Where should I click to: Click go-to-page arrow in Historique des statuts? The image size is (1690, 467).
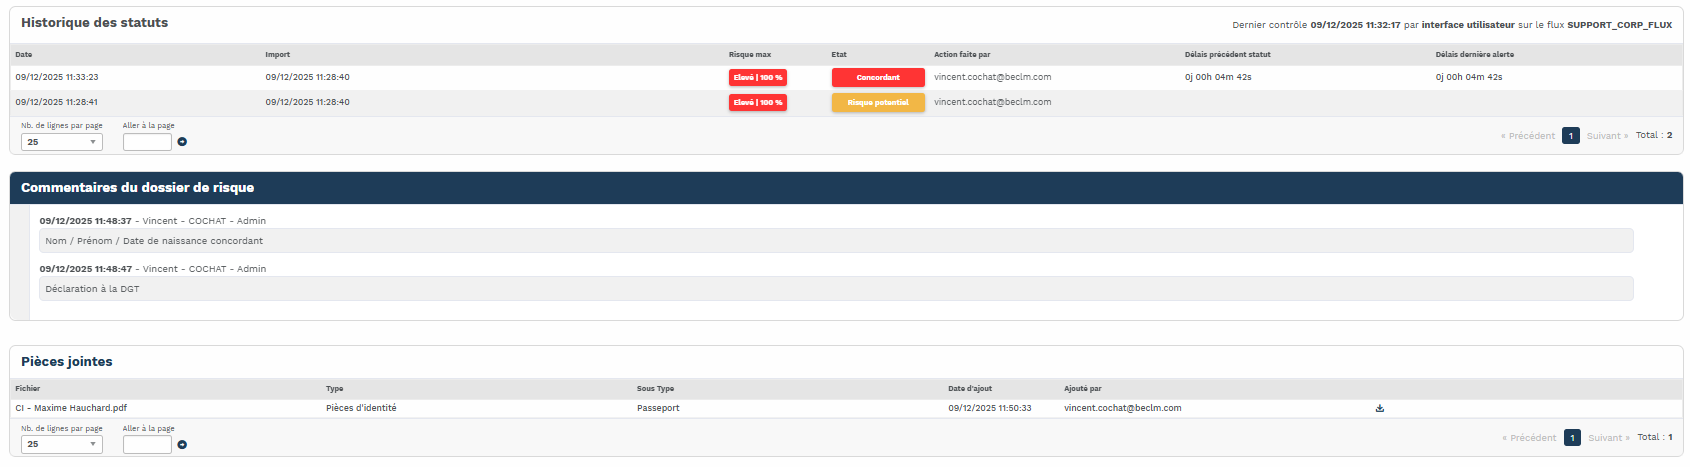pos(182,142)
